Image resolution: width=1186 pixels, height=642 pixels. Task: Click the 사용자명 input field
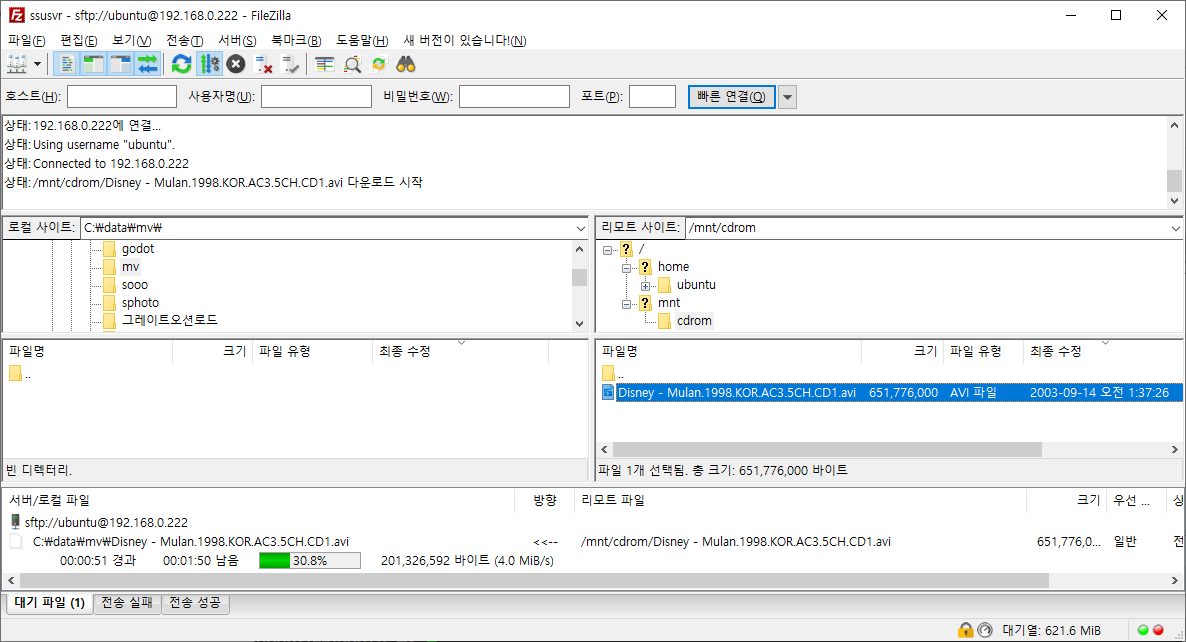pos(316,96)
